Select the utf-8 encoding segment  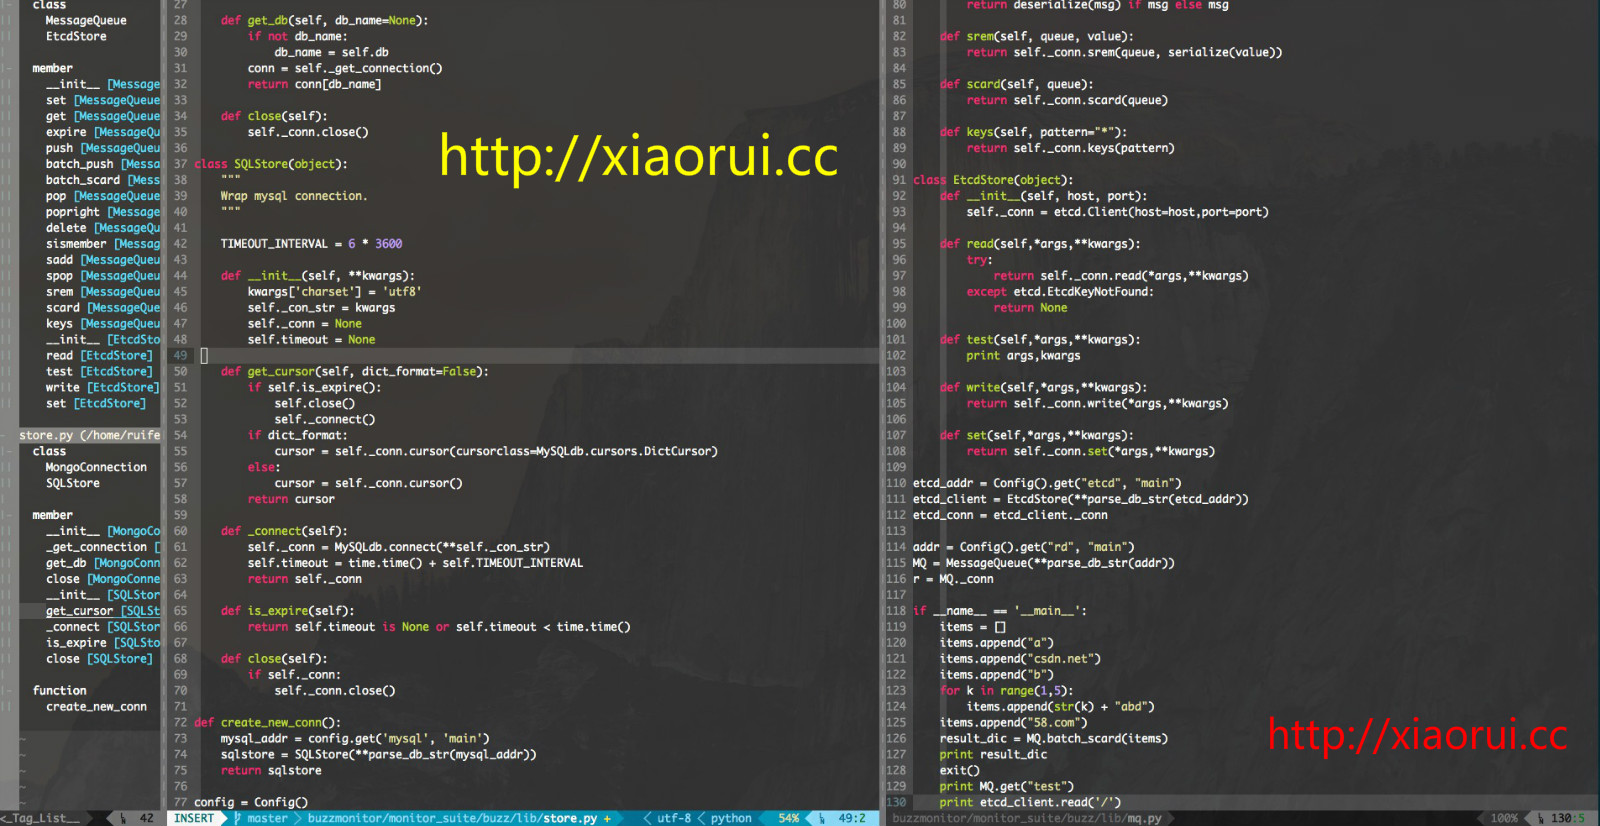673,818
